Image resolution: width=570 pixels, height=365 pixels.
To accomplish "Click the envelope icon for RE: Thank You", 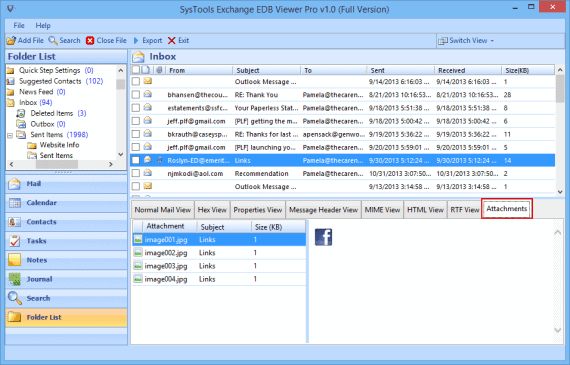I will tap(147, 95).
